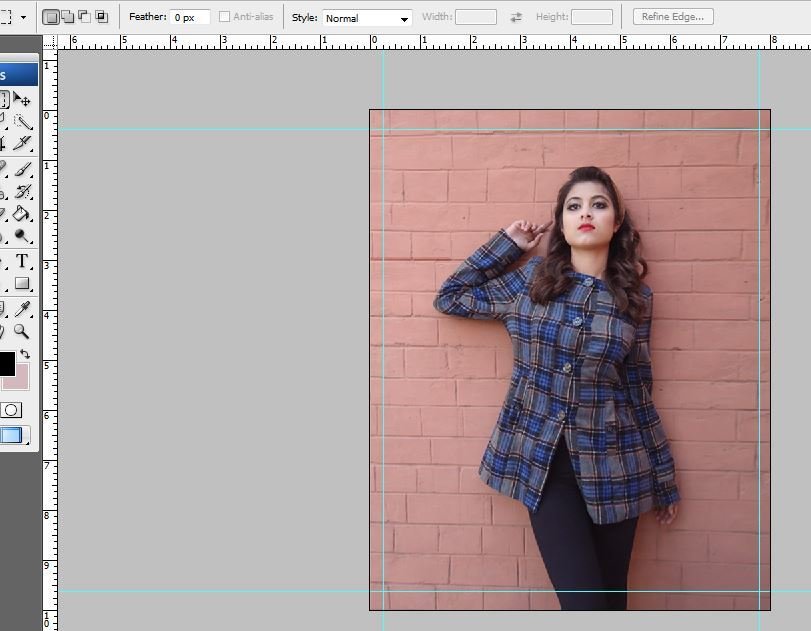
Task: Swap foreground and background colors
Action: point(25,354)
